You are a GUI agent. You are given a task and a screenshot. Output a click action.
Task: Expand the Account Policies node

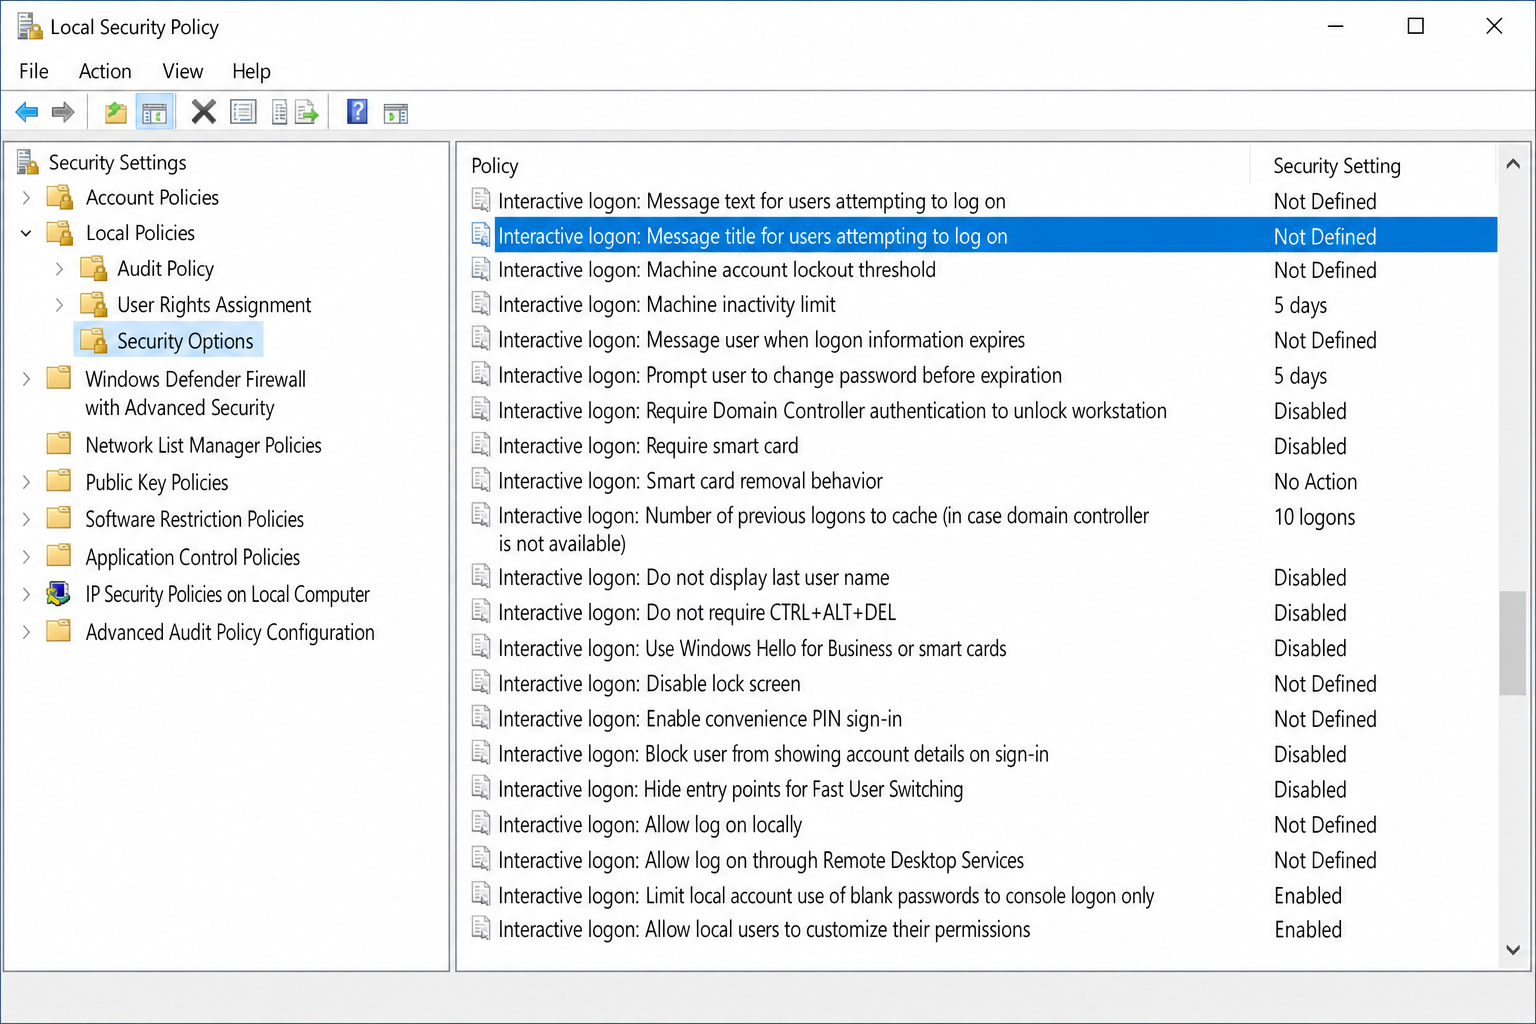(27, 198)
